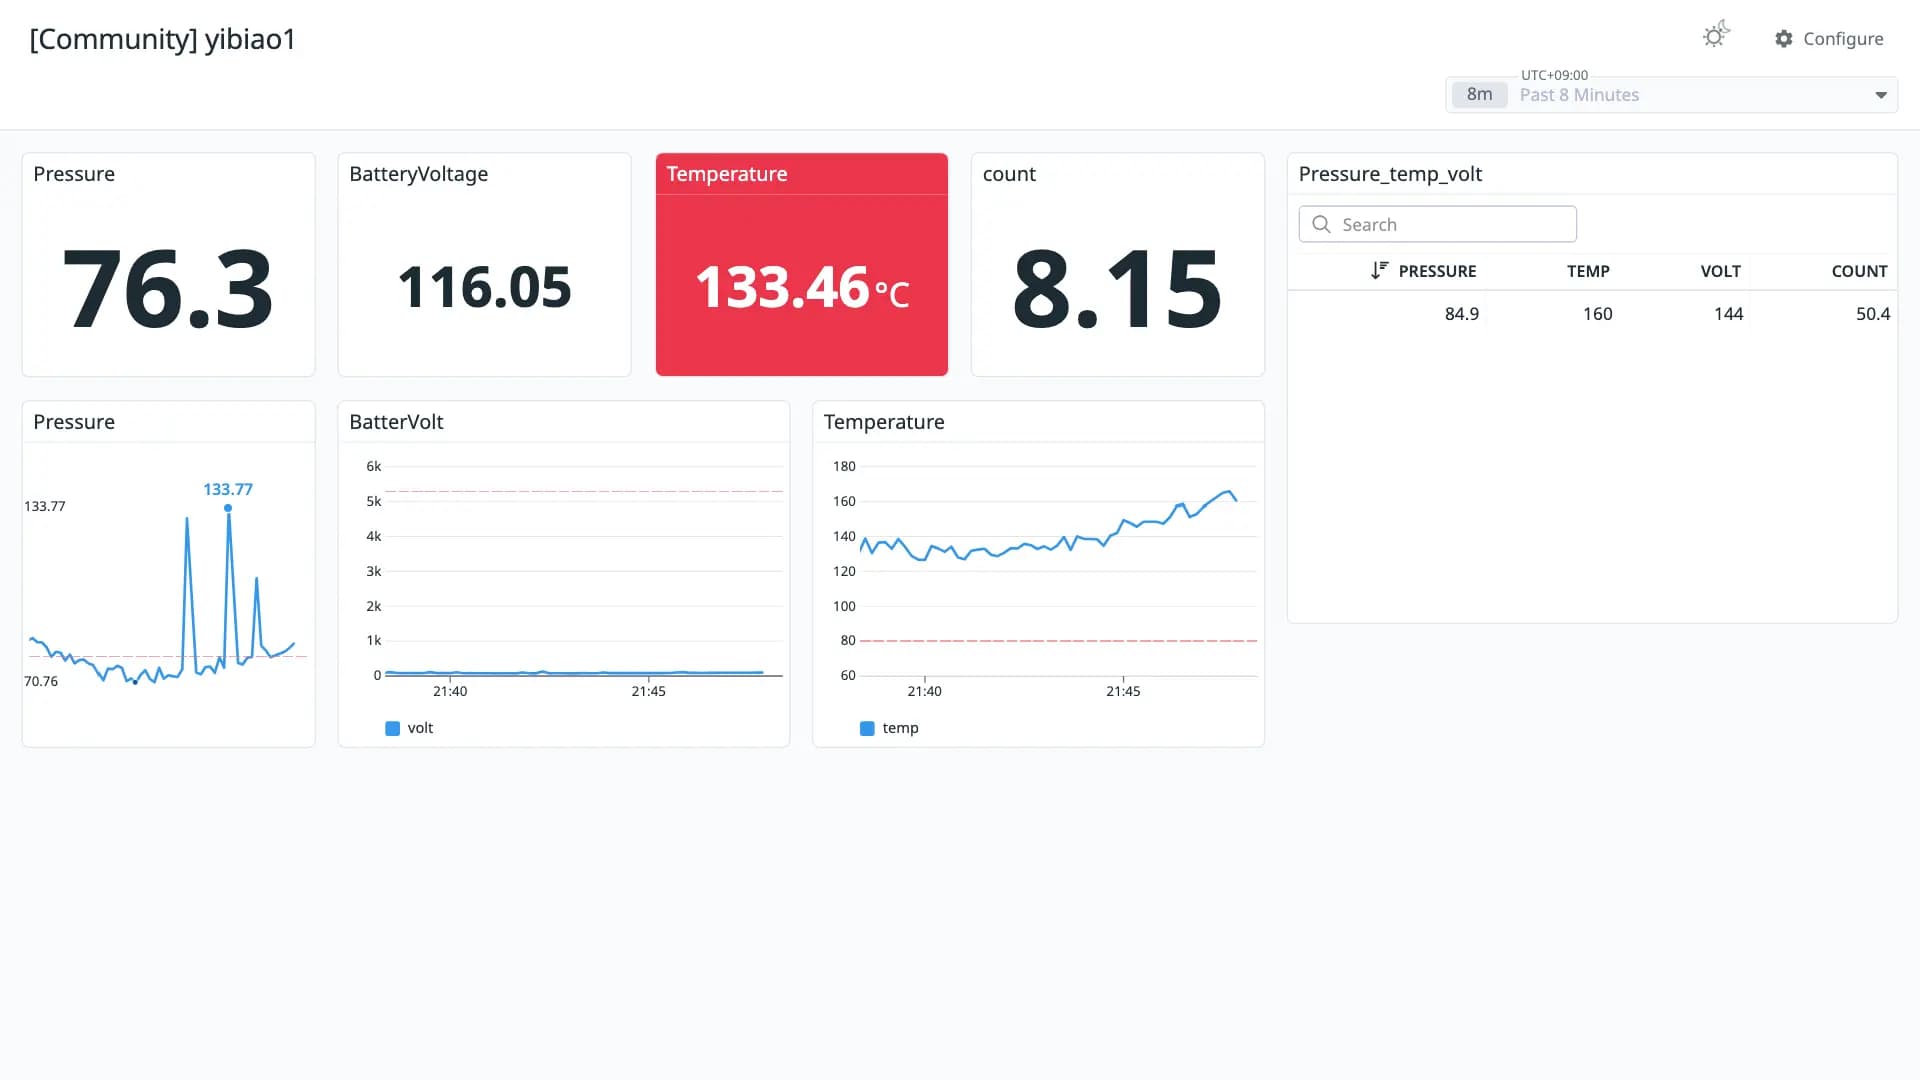Click the volt legend label
1920x1080 pixels.
click(420, 728)
